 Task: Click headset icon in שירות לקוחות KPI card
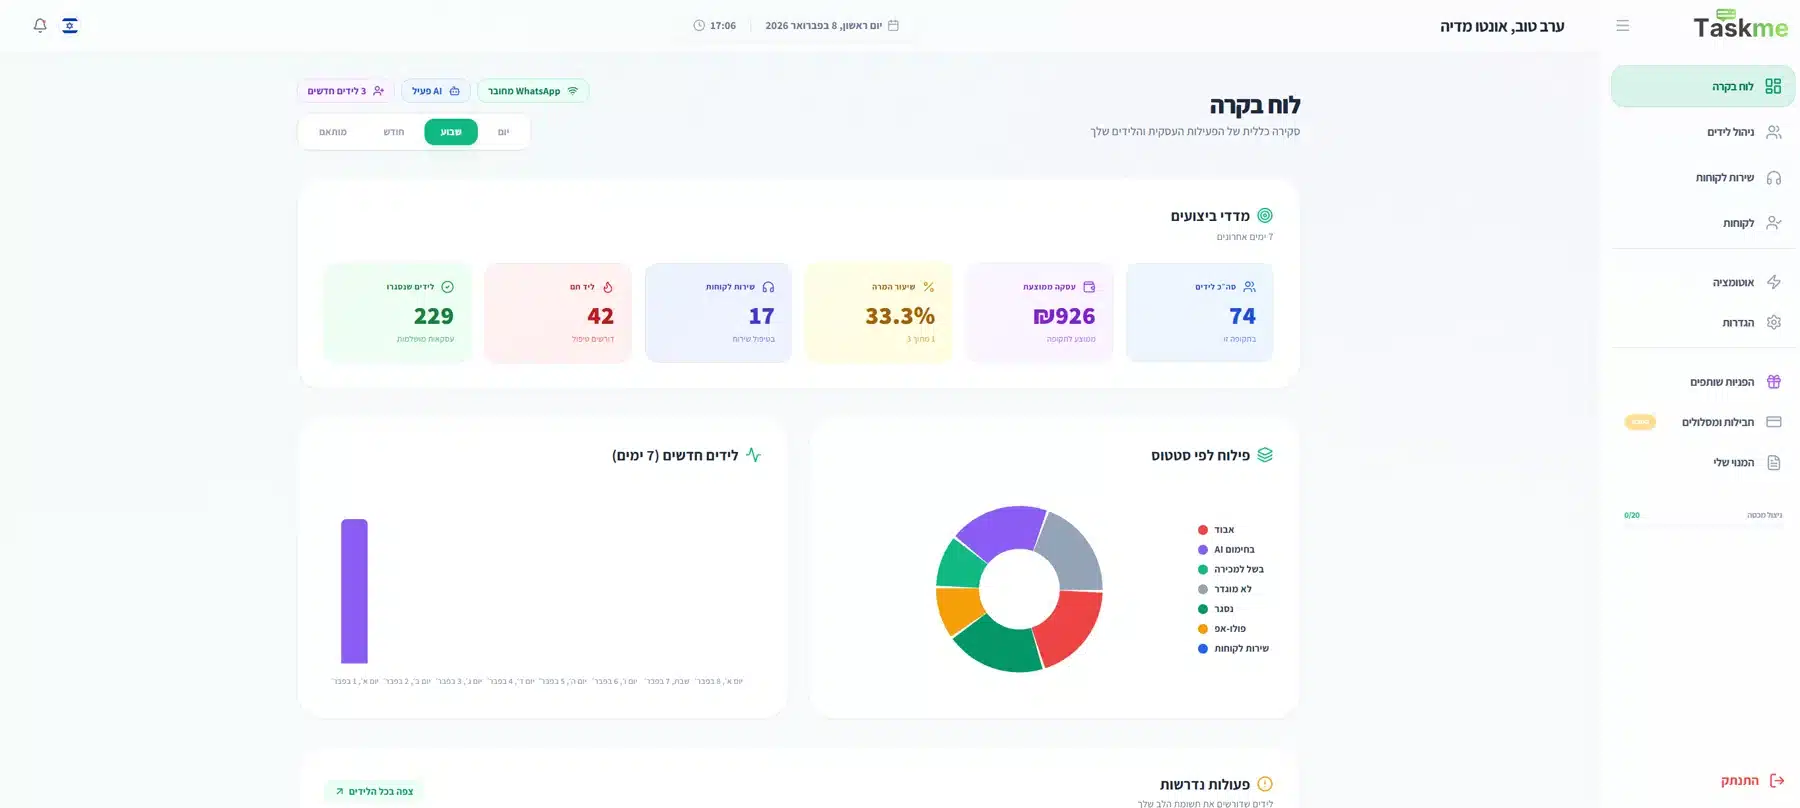(x=768, y=287)
